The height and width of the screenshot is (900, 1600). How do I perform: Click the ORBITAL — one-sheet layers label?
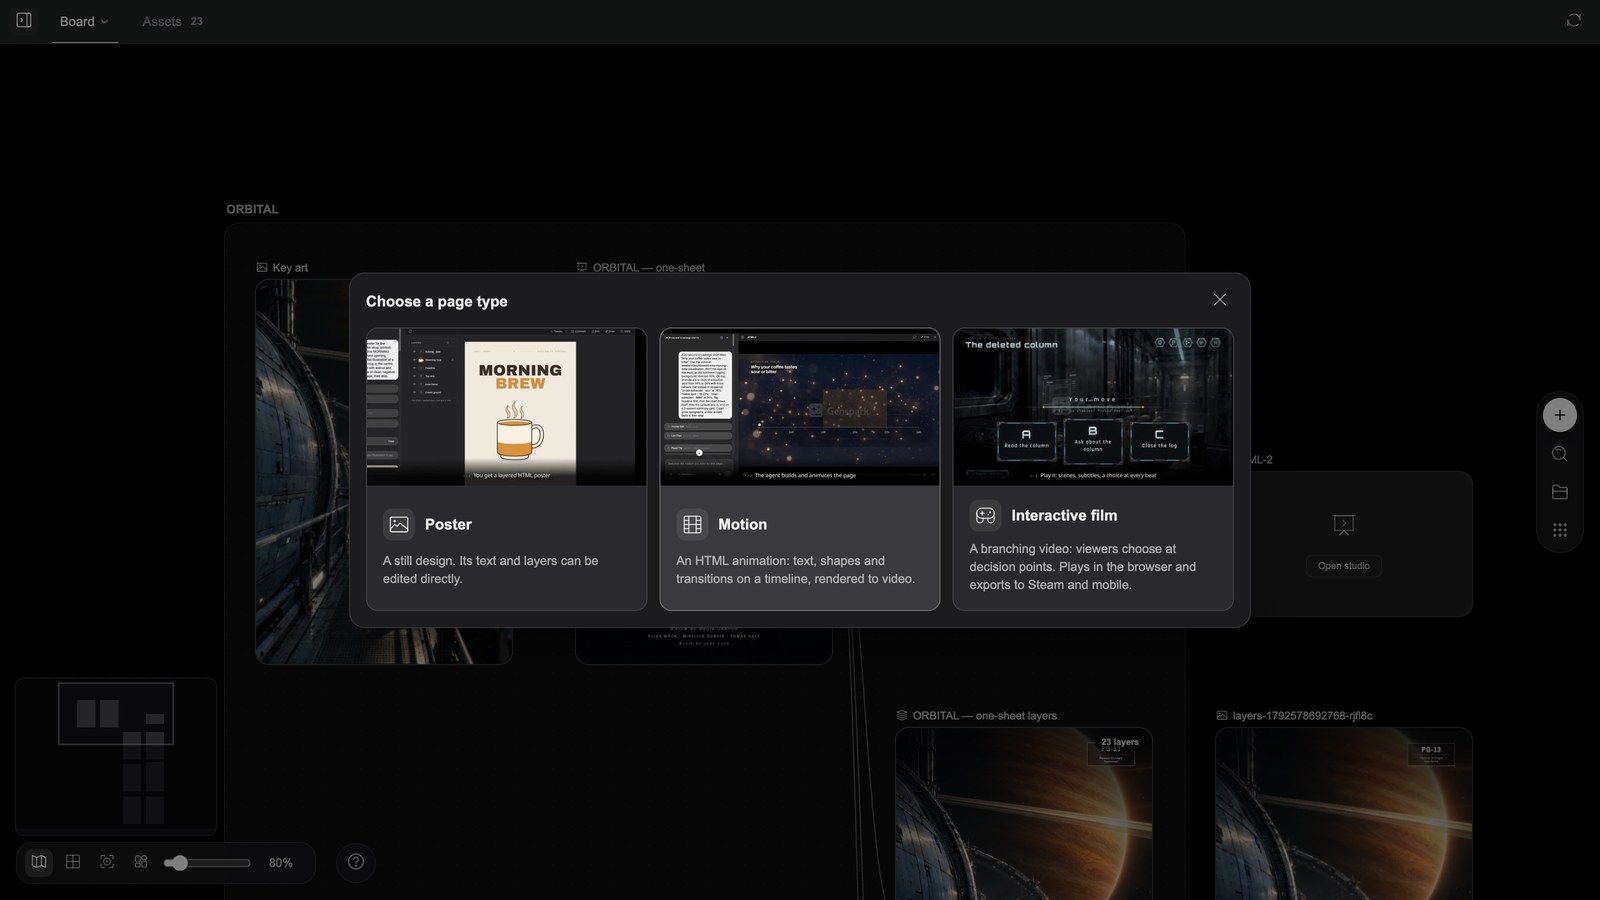[x=984, y=716]
